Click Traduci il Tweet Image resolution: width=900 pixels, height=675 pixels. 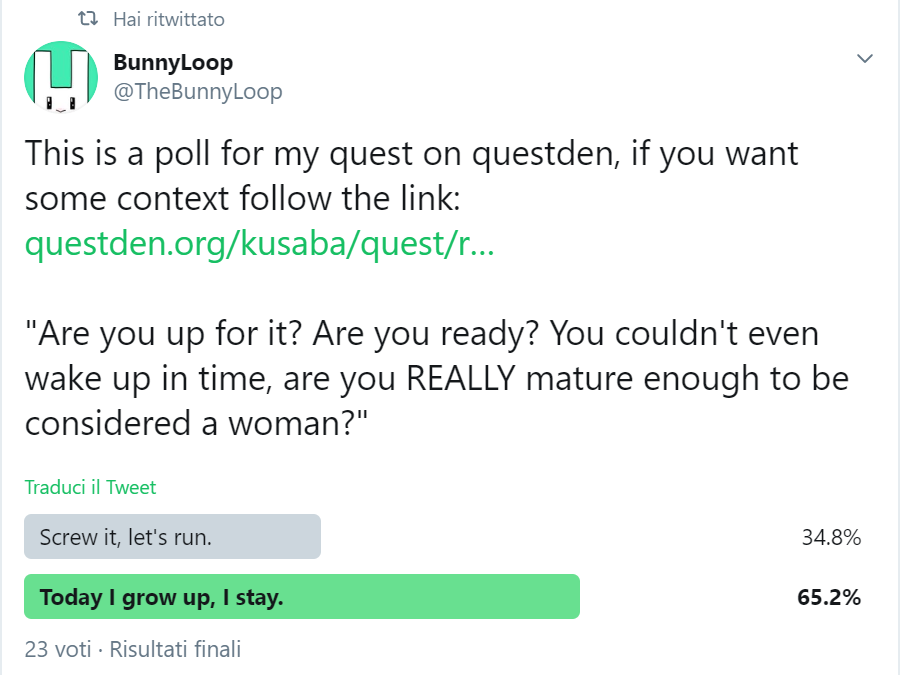tap(90, 488)
